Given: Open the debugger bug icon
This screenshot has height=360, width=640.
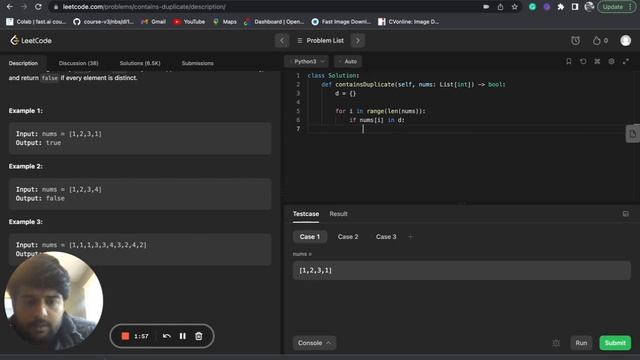Looking at the screenshot, I should point(556,343).
